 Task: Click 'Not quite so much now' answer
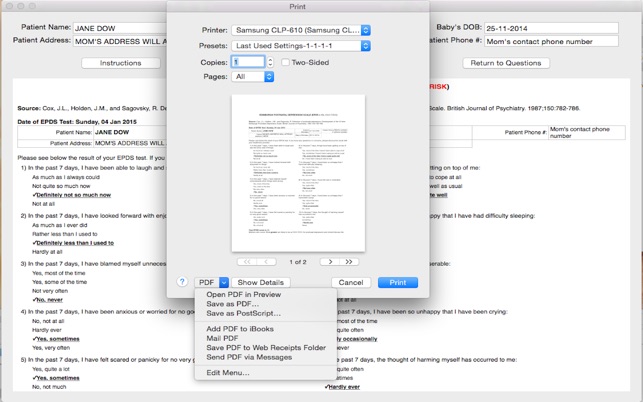coord(61,186)
